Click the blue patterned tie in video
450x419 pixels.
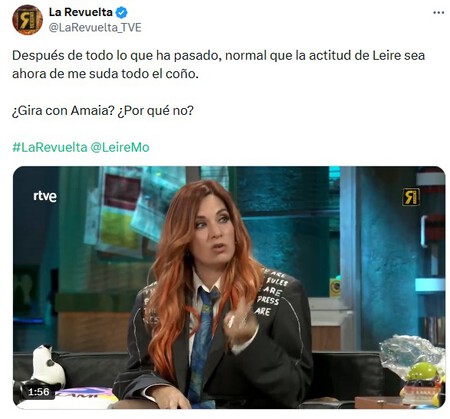(x=202, y=345)
